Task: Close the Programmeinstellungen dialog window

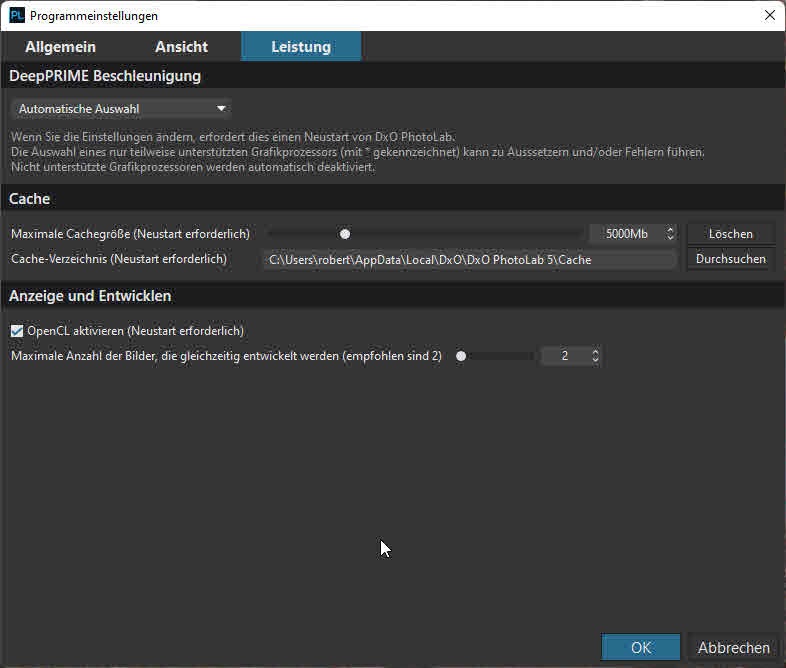Action: [x=769, y=16]
